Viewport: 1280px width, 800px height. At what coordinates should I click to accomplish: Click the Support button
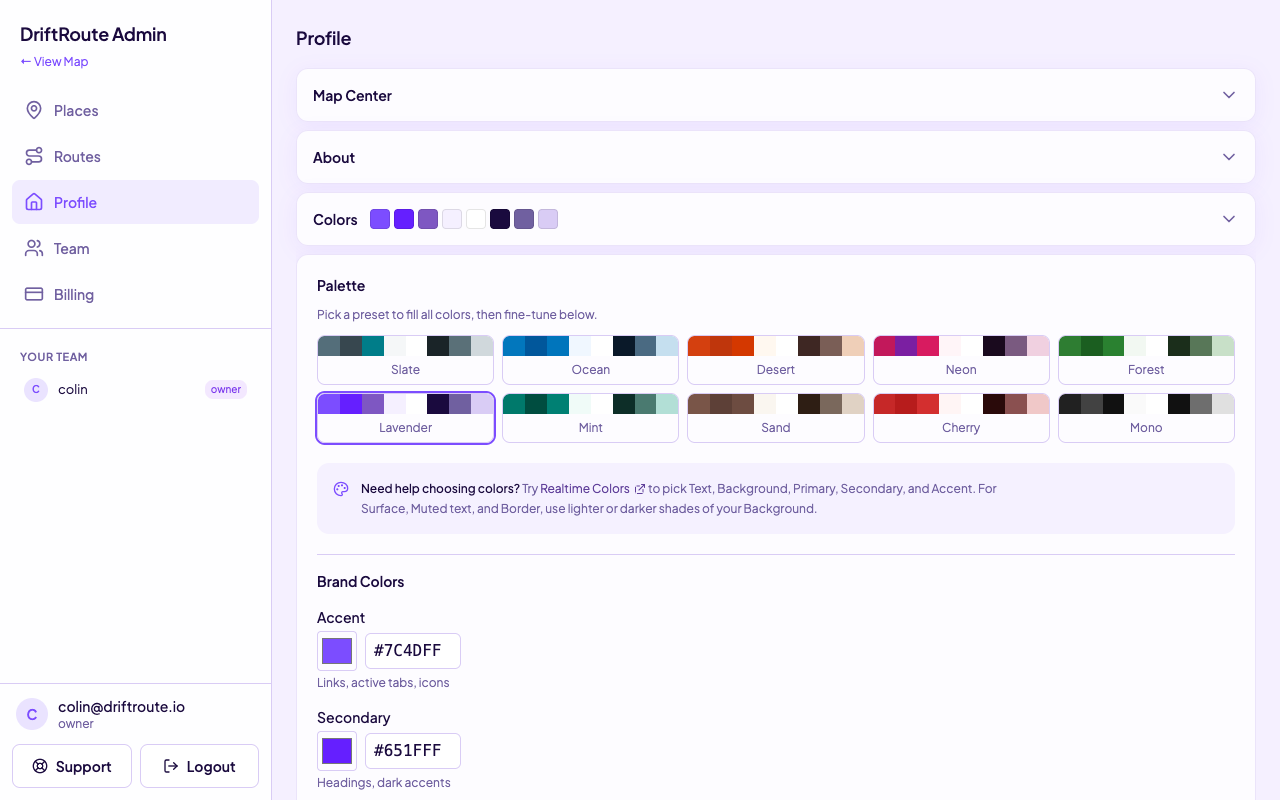tap(72, 766)
